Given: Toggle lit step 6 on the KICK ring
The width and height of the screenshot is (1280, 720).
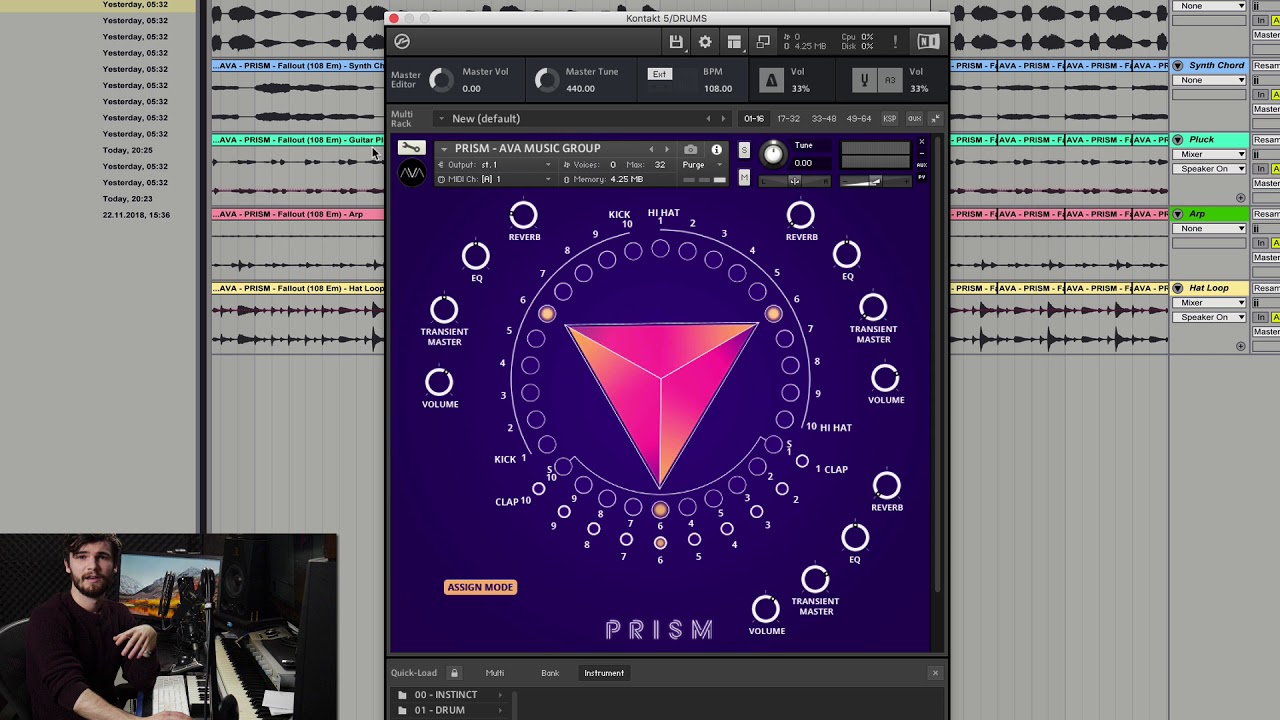Looking at the screenshot, I should click(x=546, y=314).
